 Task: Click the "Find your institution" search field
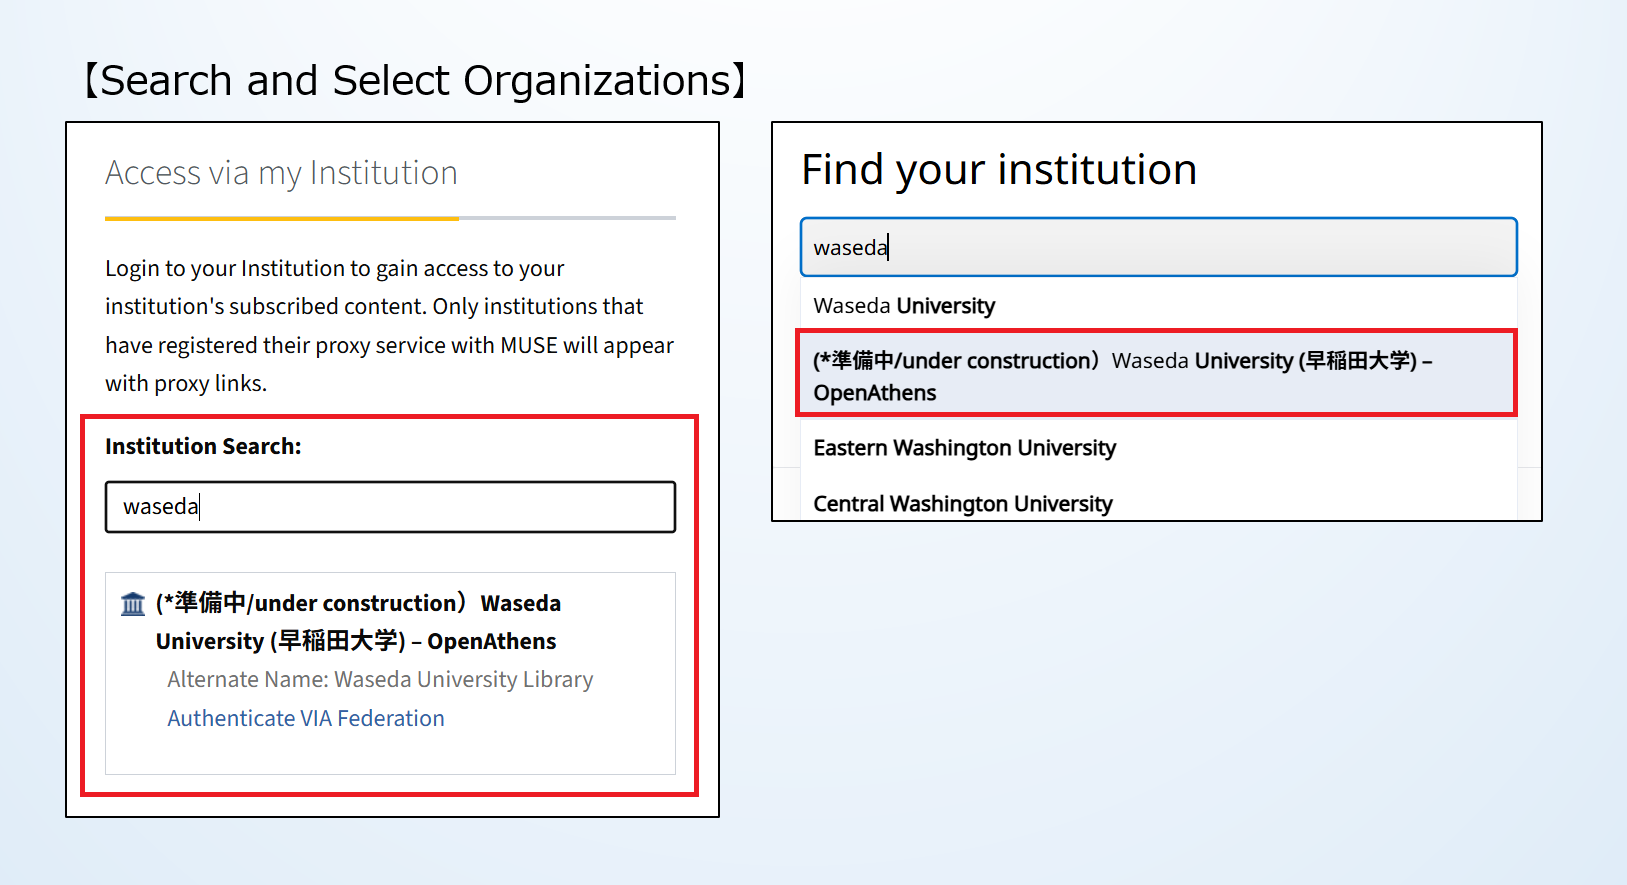1158,247
